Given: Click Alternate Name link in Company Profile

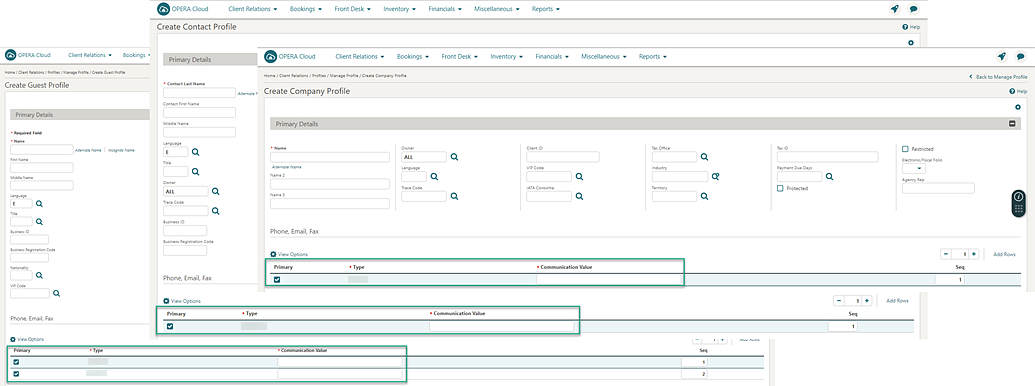Looking at the screenshot, I should pos(287,168).
